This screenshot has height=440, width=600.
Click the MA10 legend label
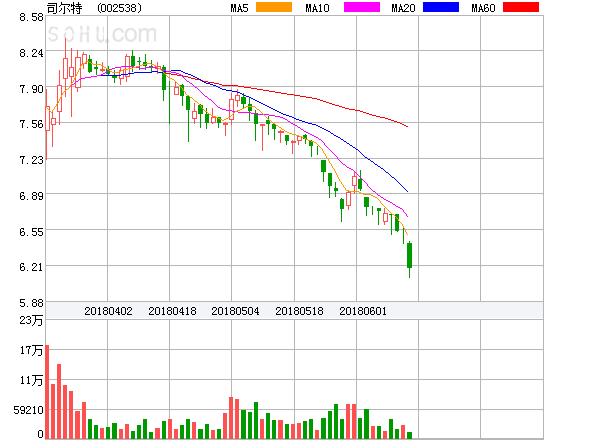pos(317,8)
